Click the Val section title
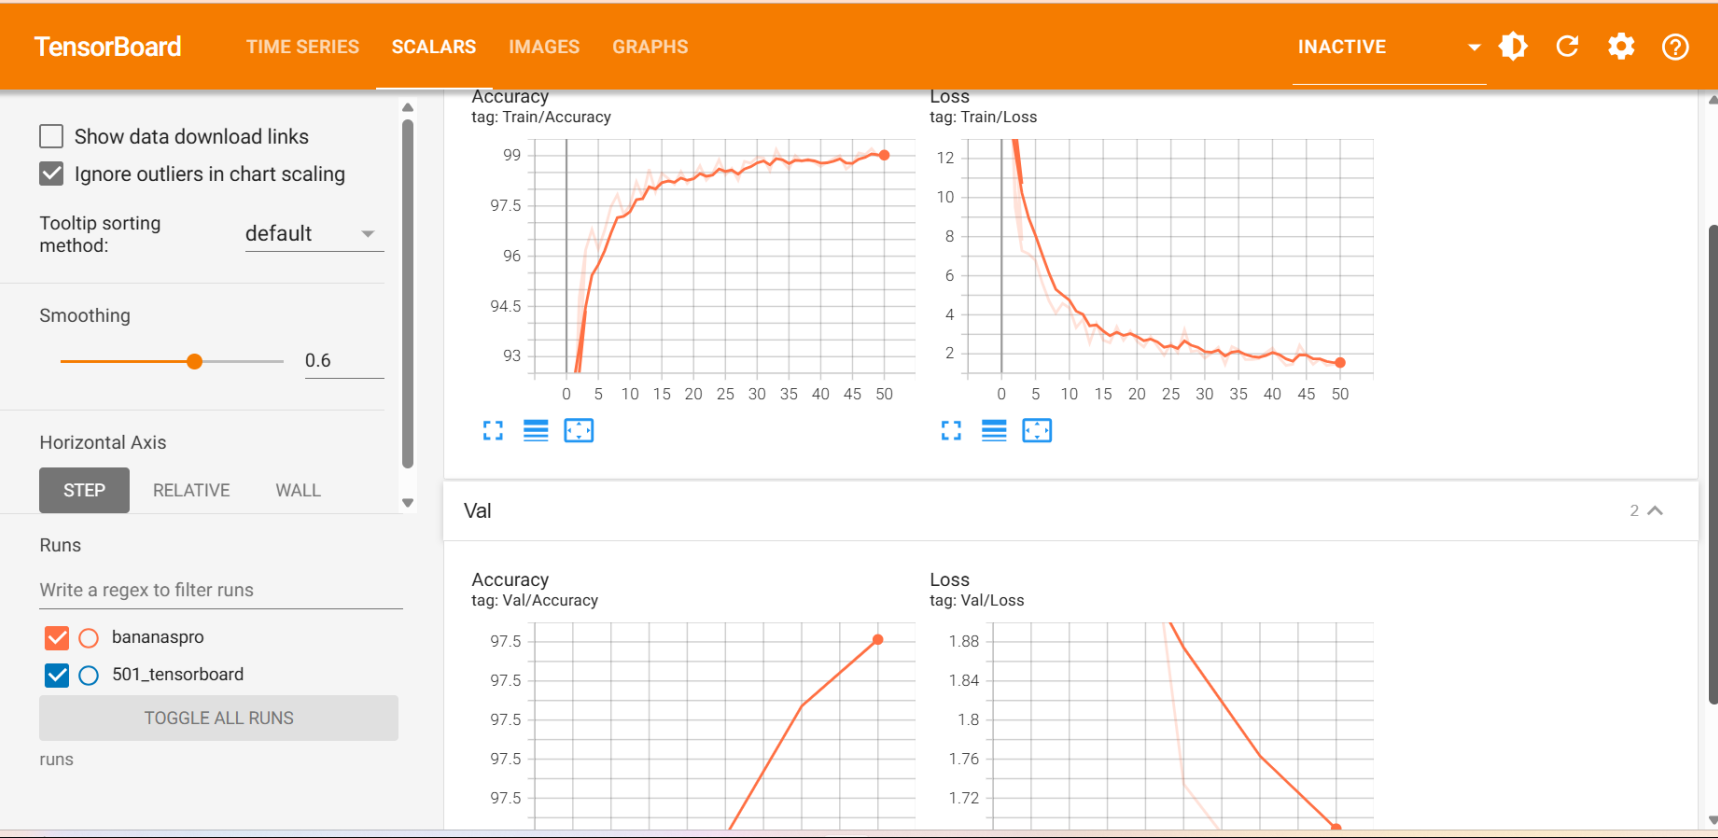The height and width of the screenshot is (838, 1718). click(x=478, y=511)
